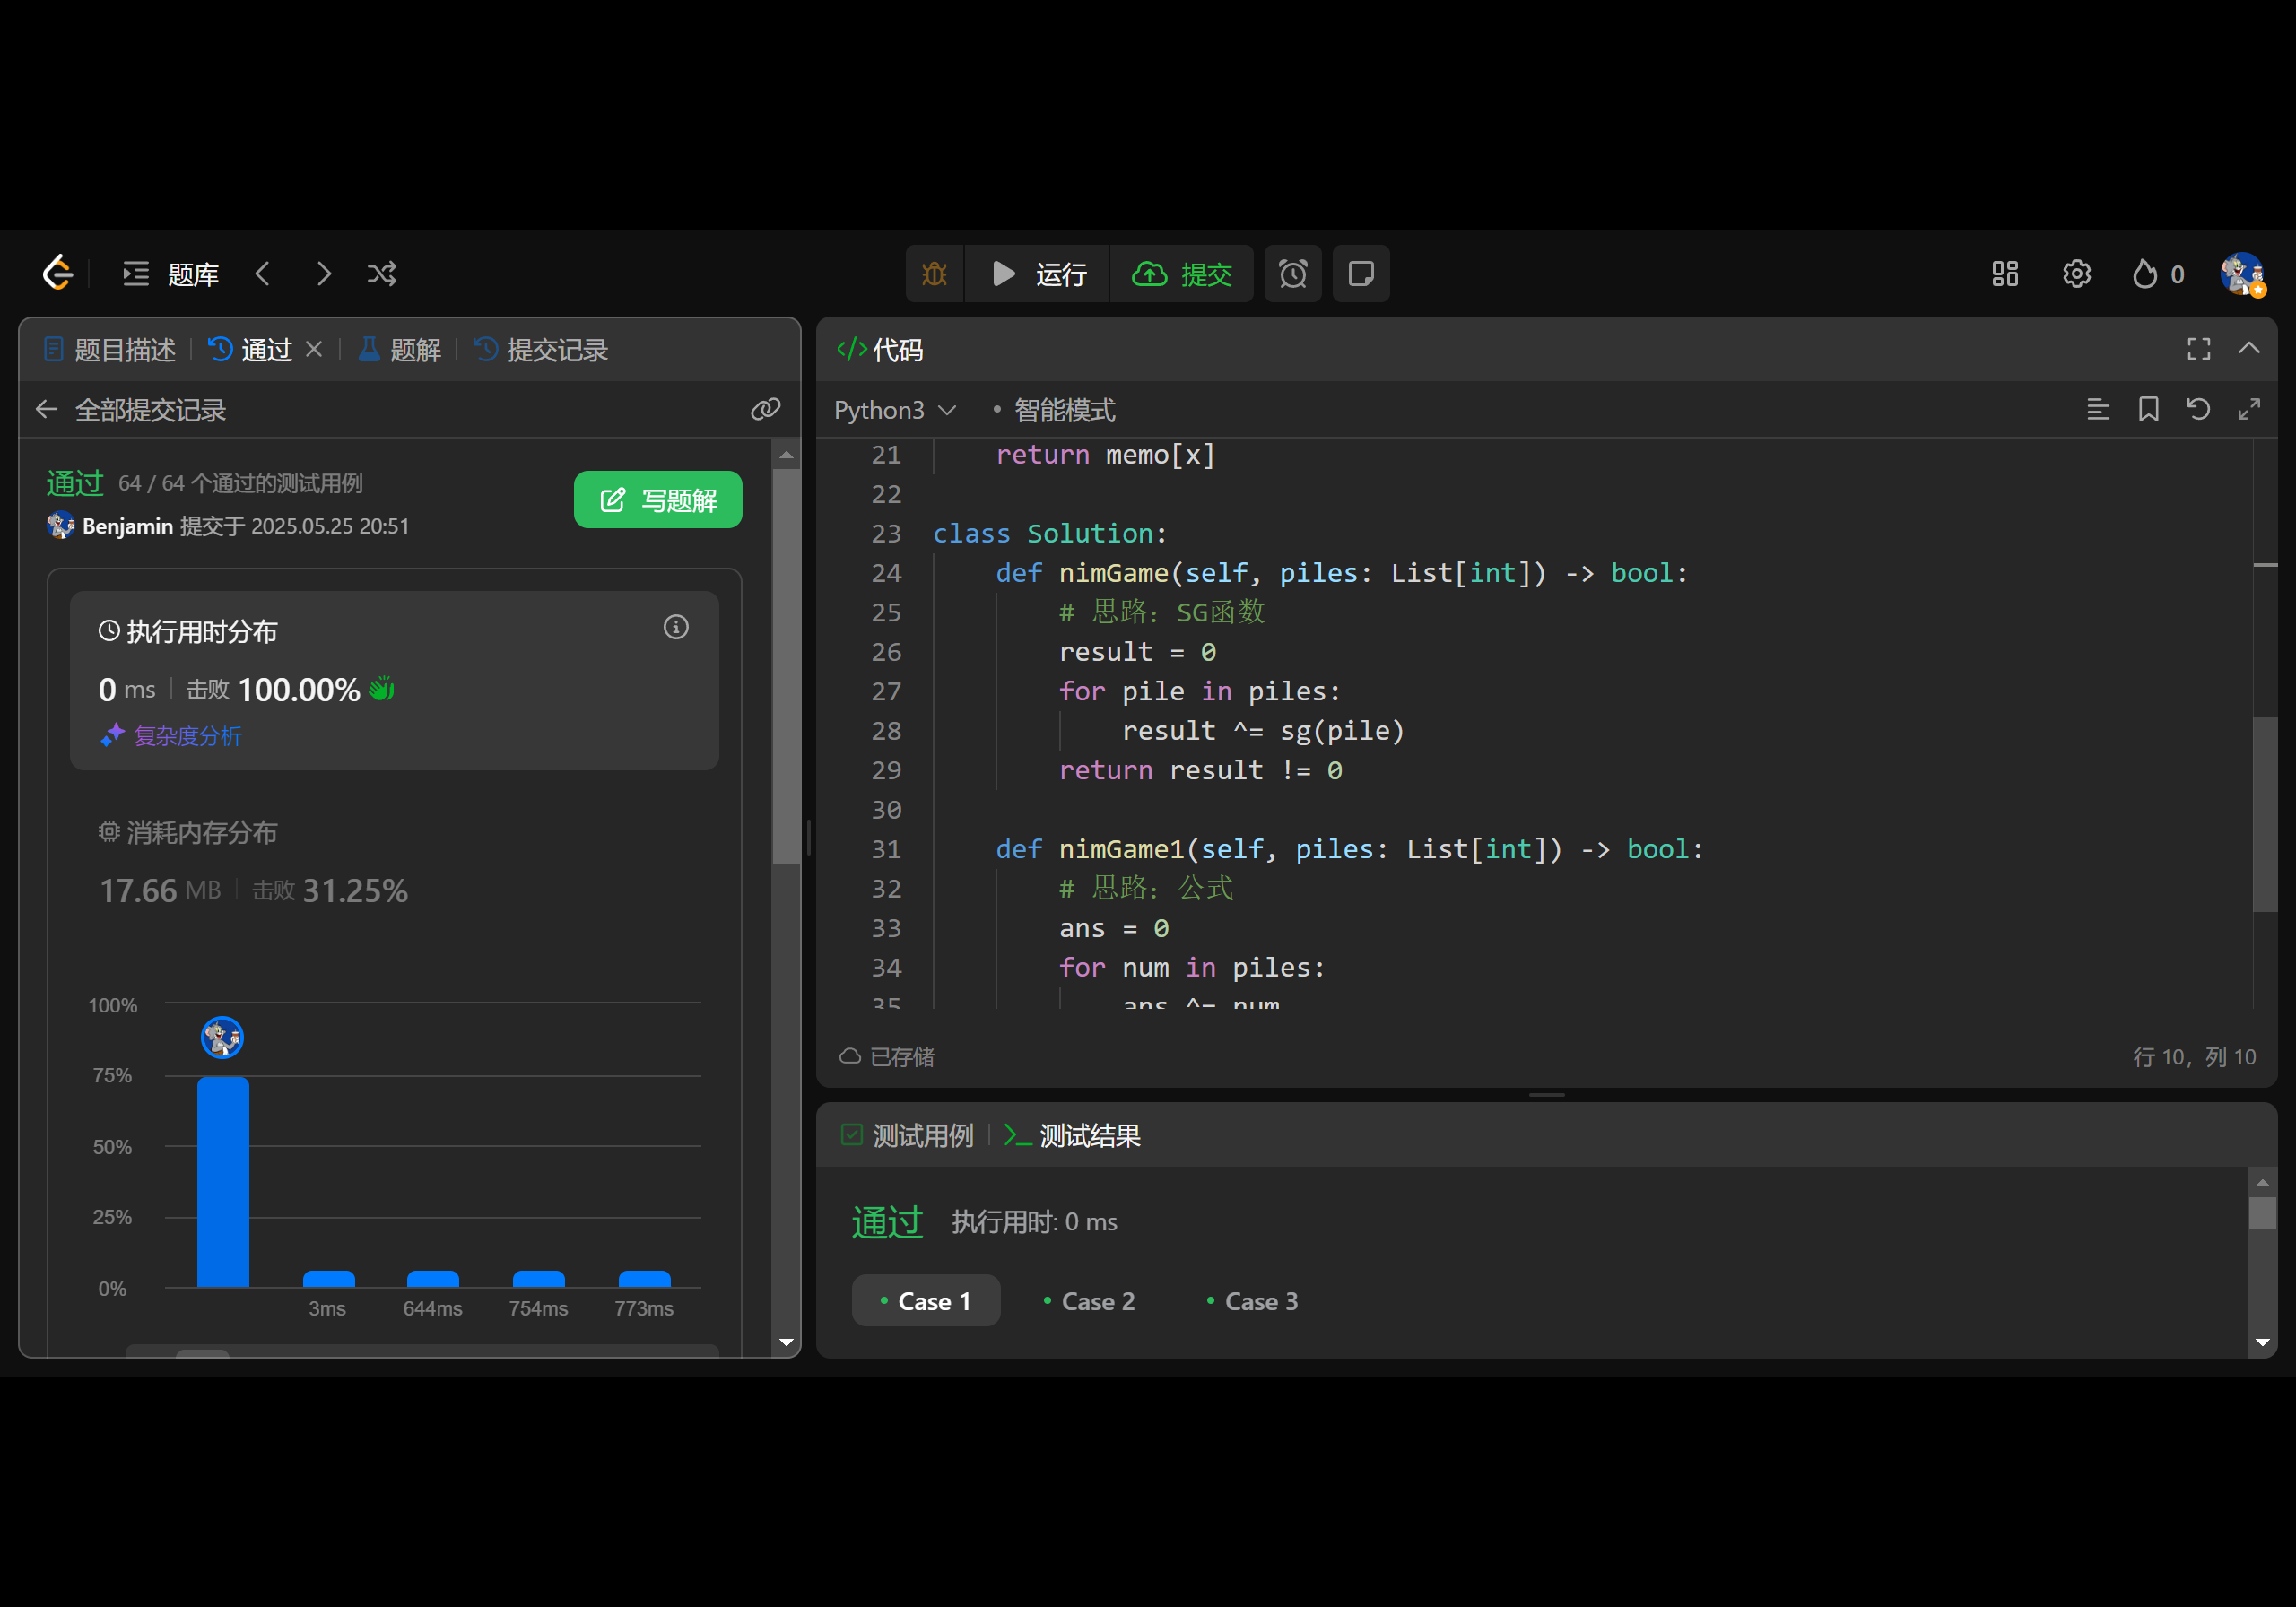
Task: Click the debug bug icon
Action: (934, 274)
